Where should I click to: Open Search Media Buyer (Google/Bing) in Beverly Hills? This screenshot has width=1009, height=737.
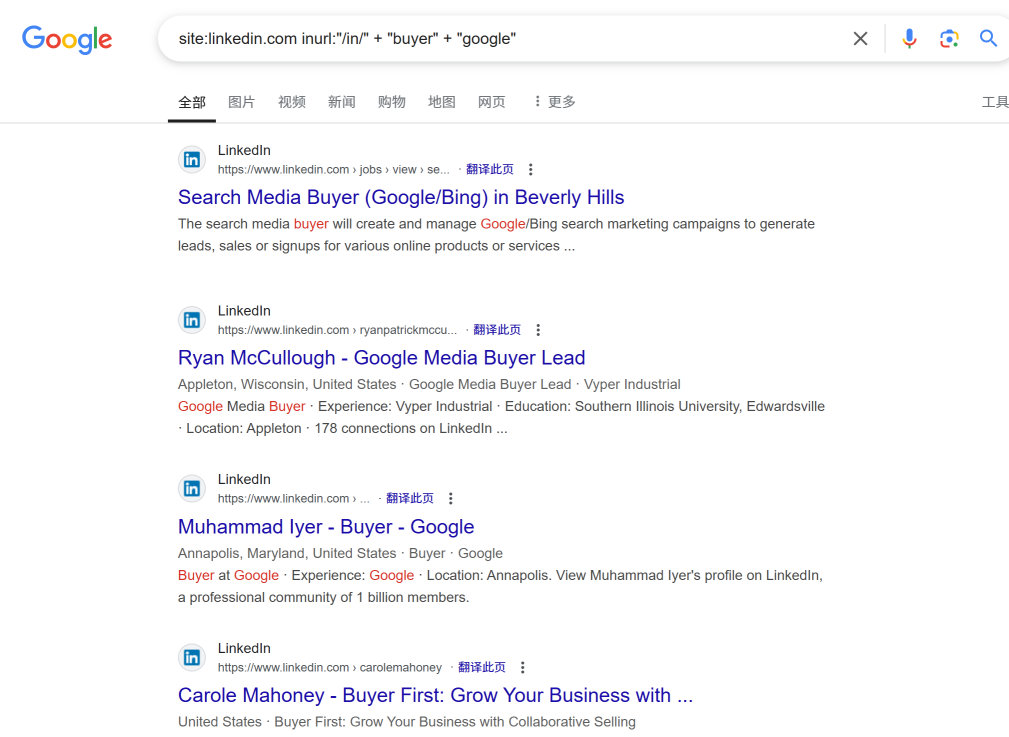pos(401,197)
